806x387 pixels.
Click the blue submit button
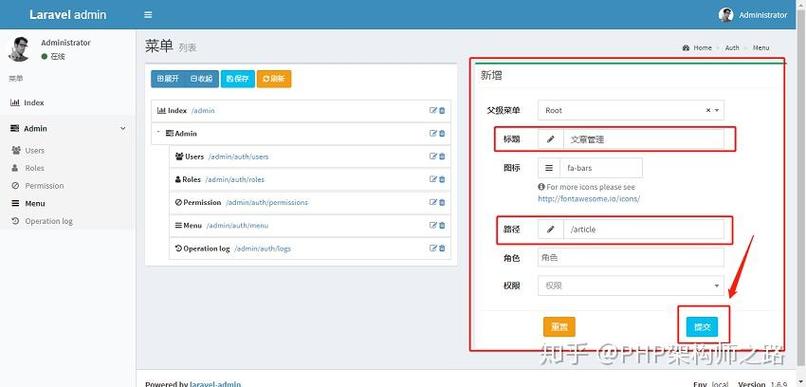pyautogui.click(x=702, y=327)
